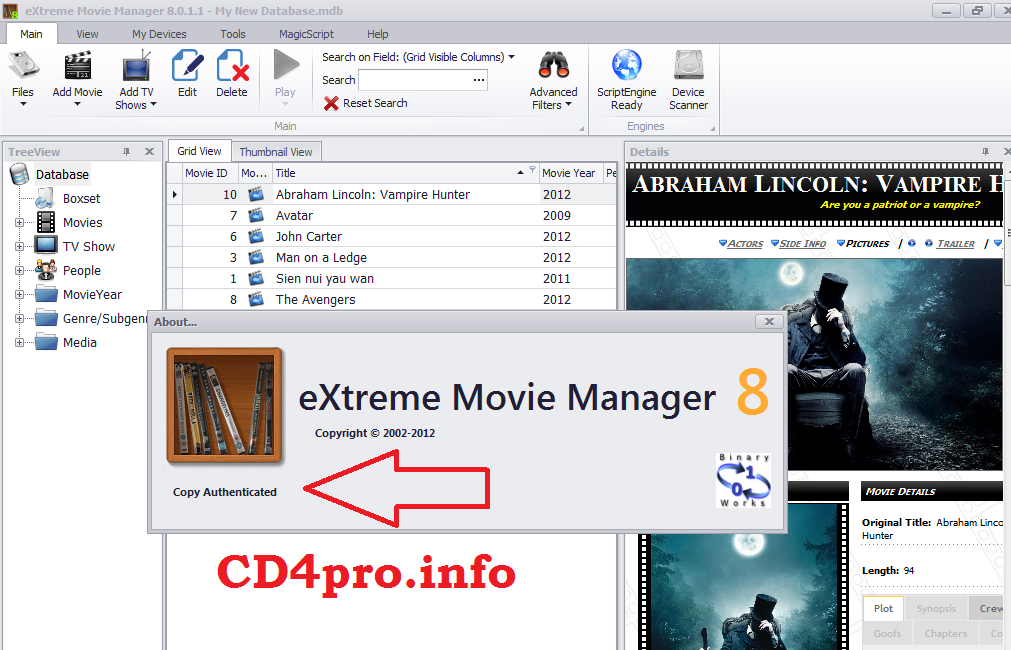Open the View ribbon tab
The height and width of the screenshot is (650, 1011).
click(x=87, y=34)
